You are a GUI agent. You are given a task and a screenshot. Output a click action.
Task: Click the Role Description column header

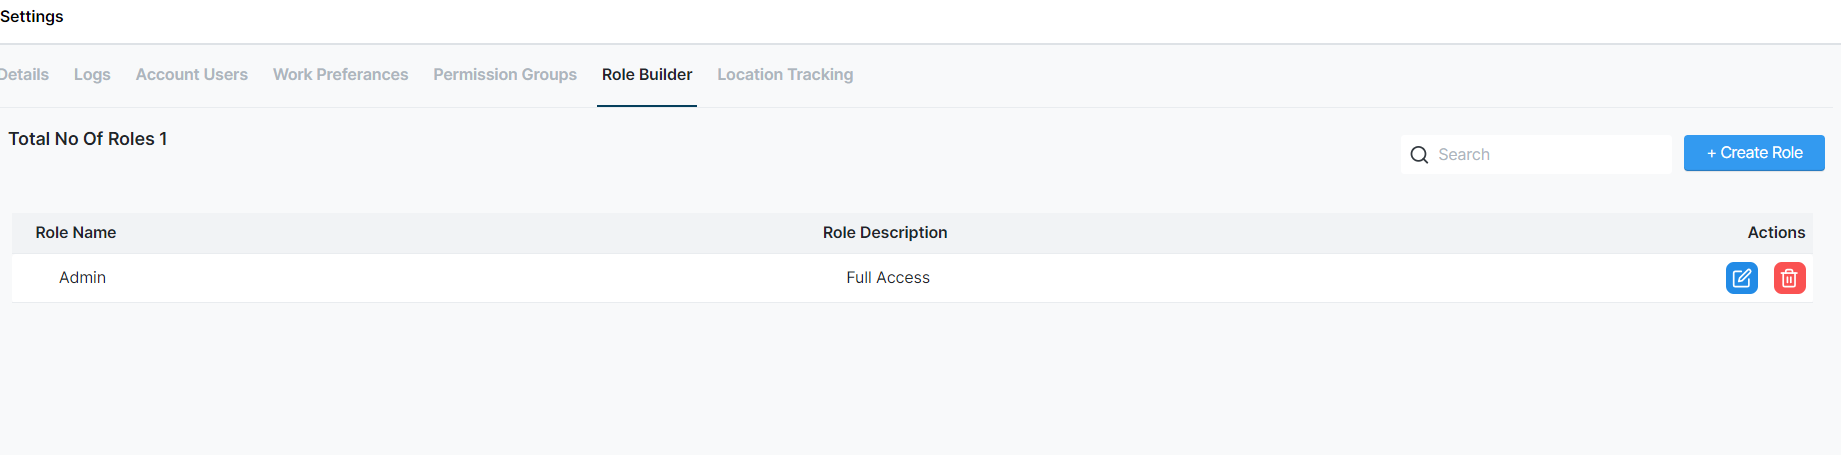click(x=885, y=233)
